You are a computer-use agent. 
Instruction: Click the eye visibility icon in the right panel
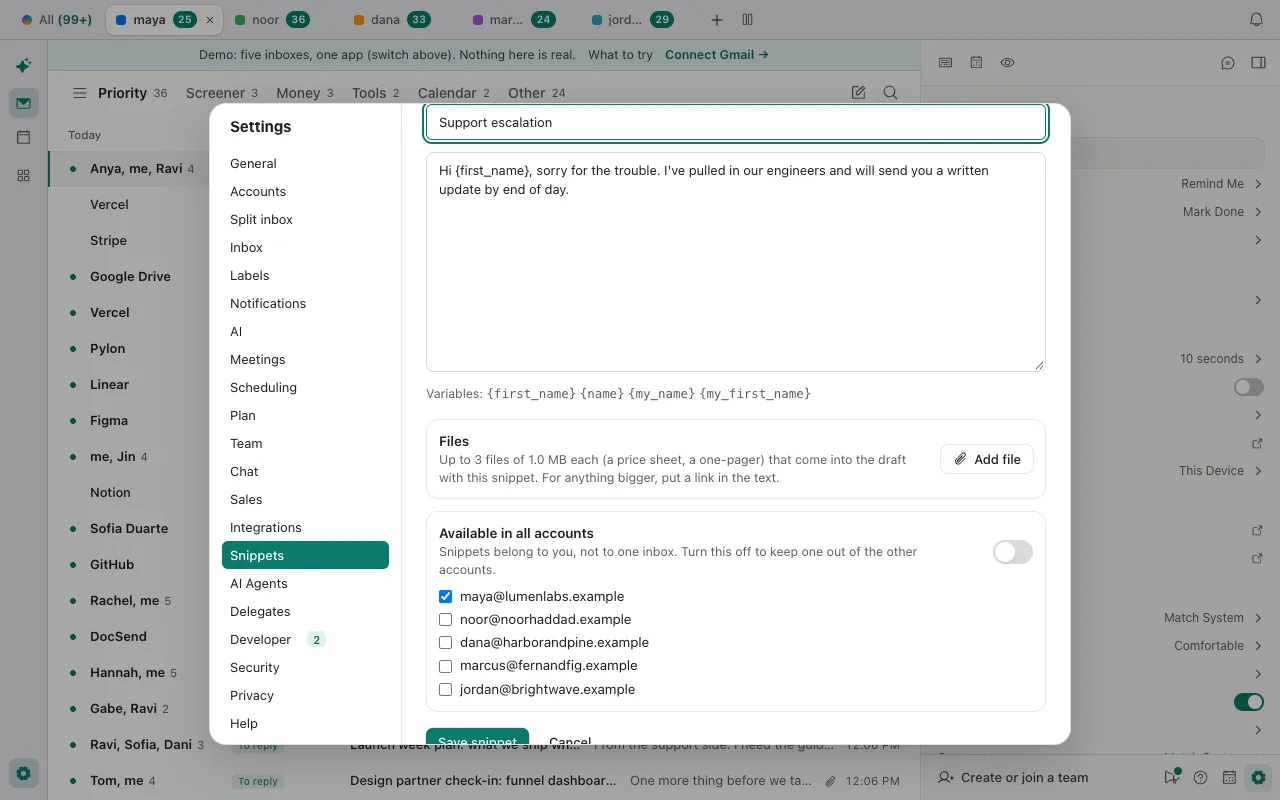tap(1007, 63)
